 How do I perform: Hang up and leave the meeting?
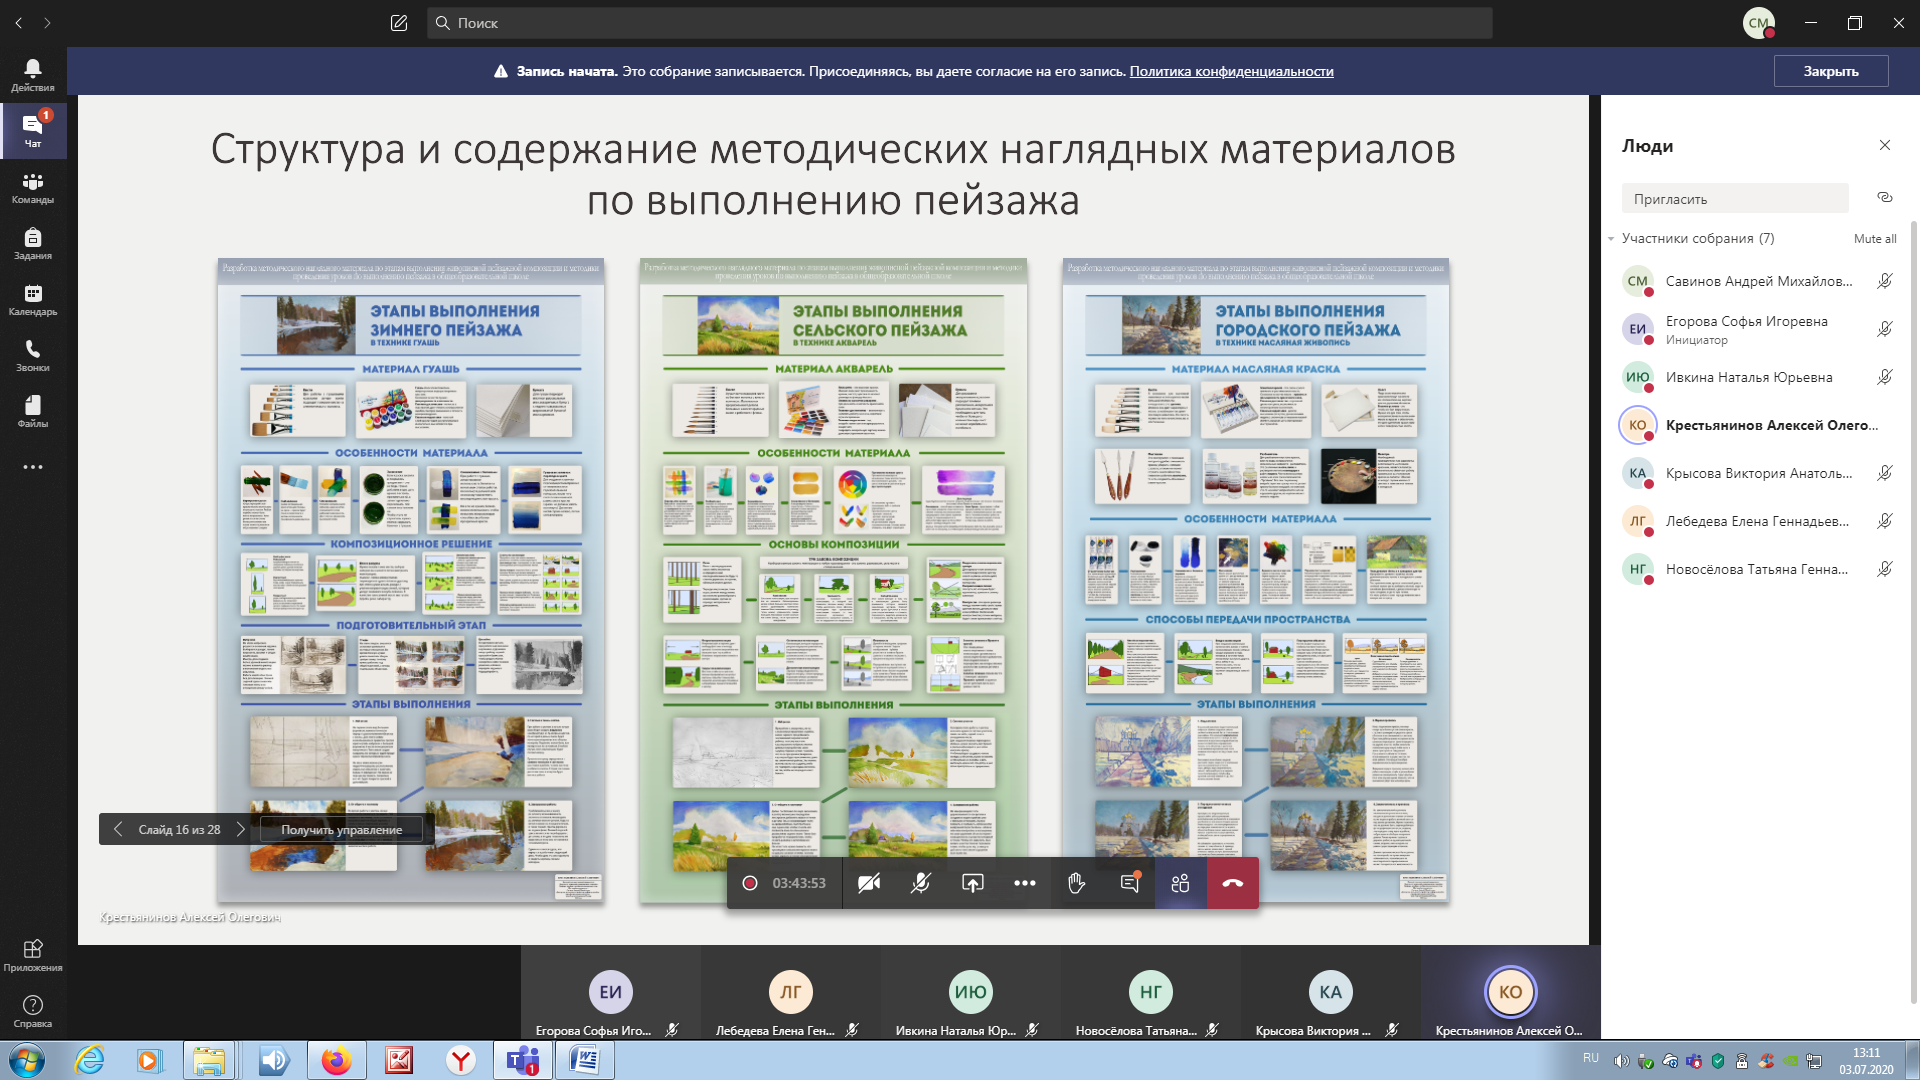1233,883
